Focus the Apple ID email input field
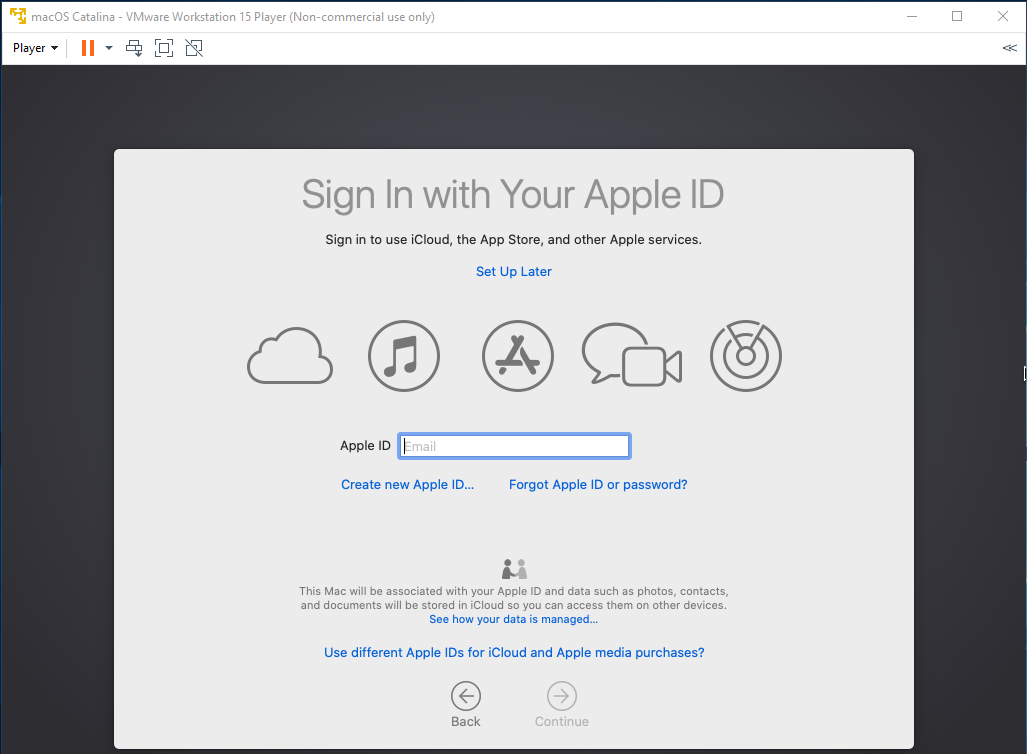The width and height of the screenshot is (1027, 754). tap(514, 446)
